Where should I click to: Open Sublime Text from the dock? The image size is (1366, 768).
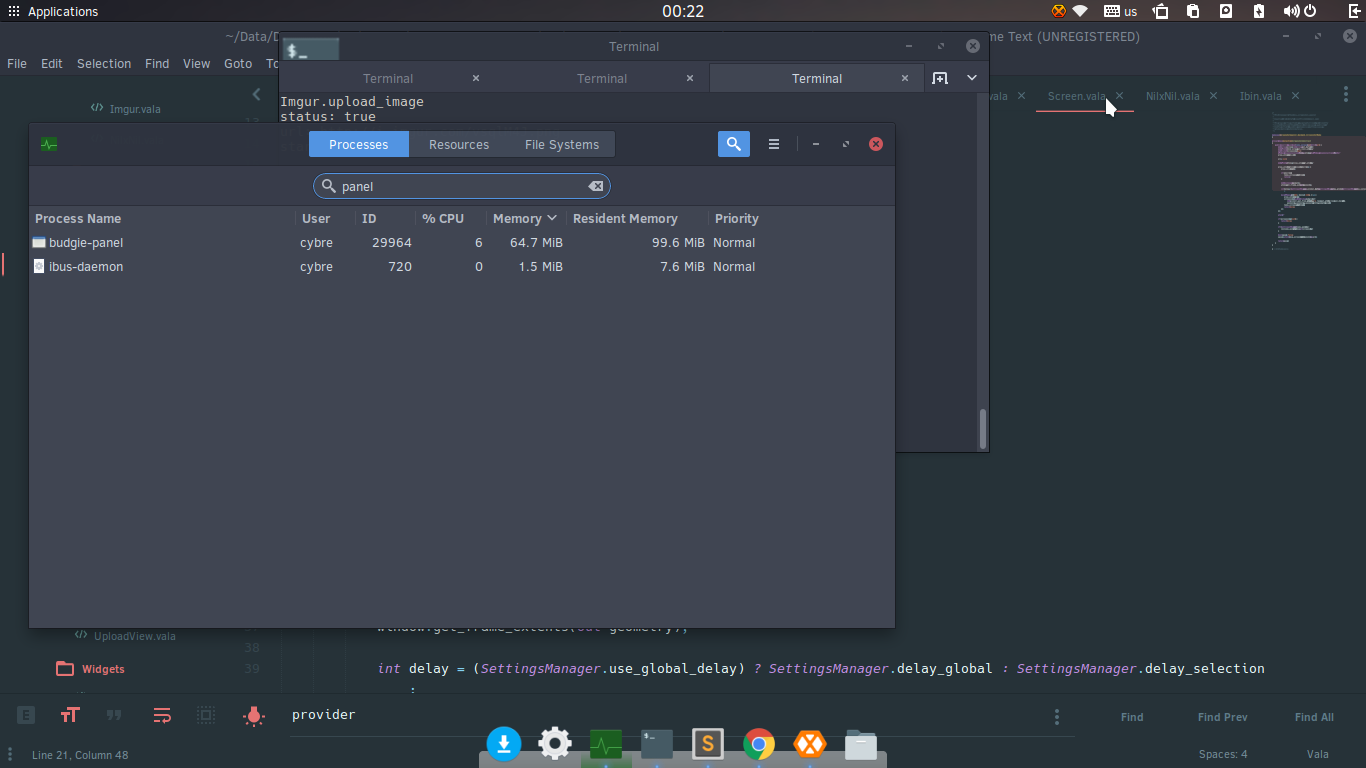click(708, 743)
